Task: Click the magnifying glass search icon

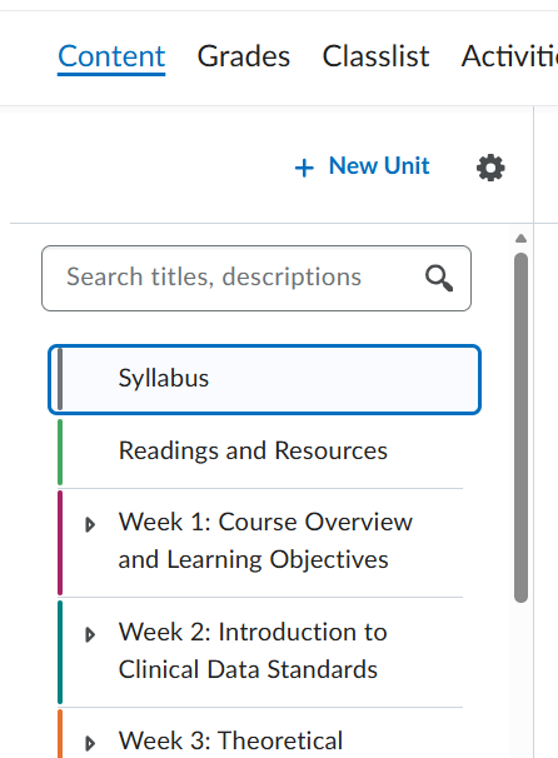Action: [439, 278]
